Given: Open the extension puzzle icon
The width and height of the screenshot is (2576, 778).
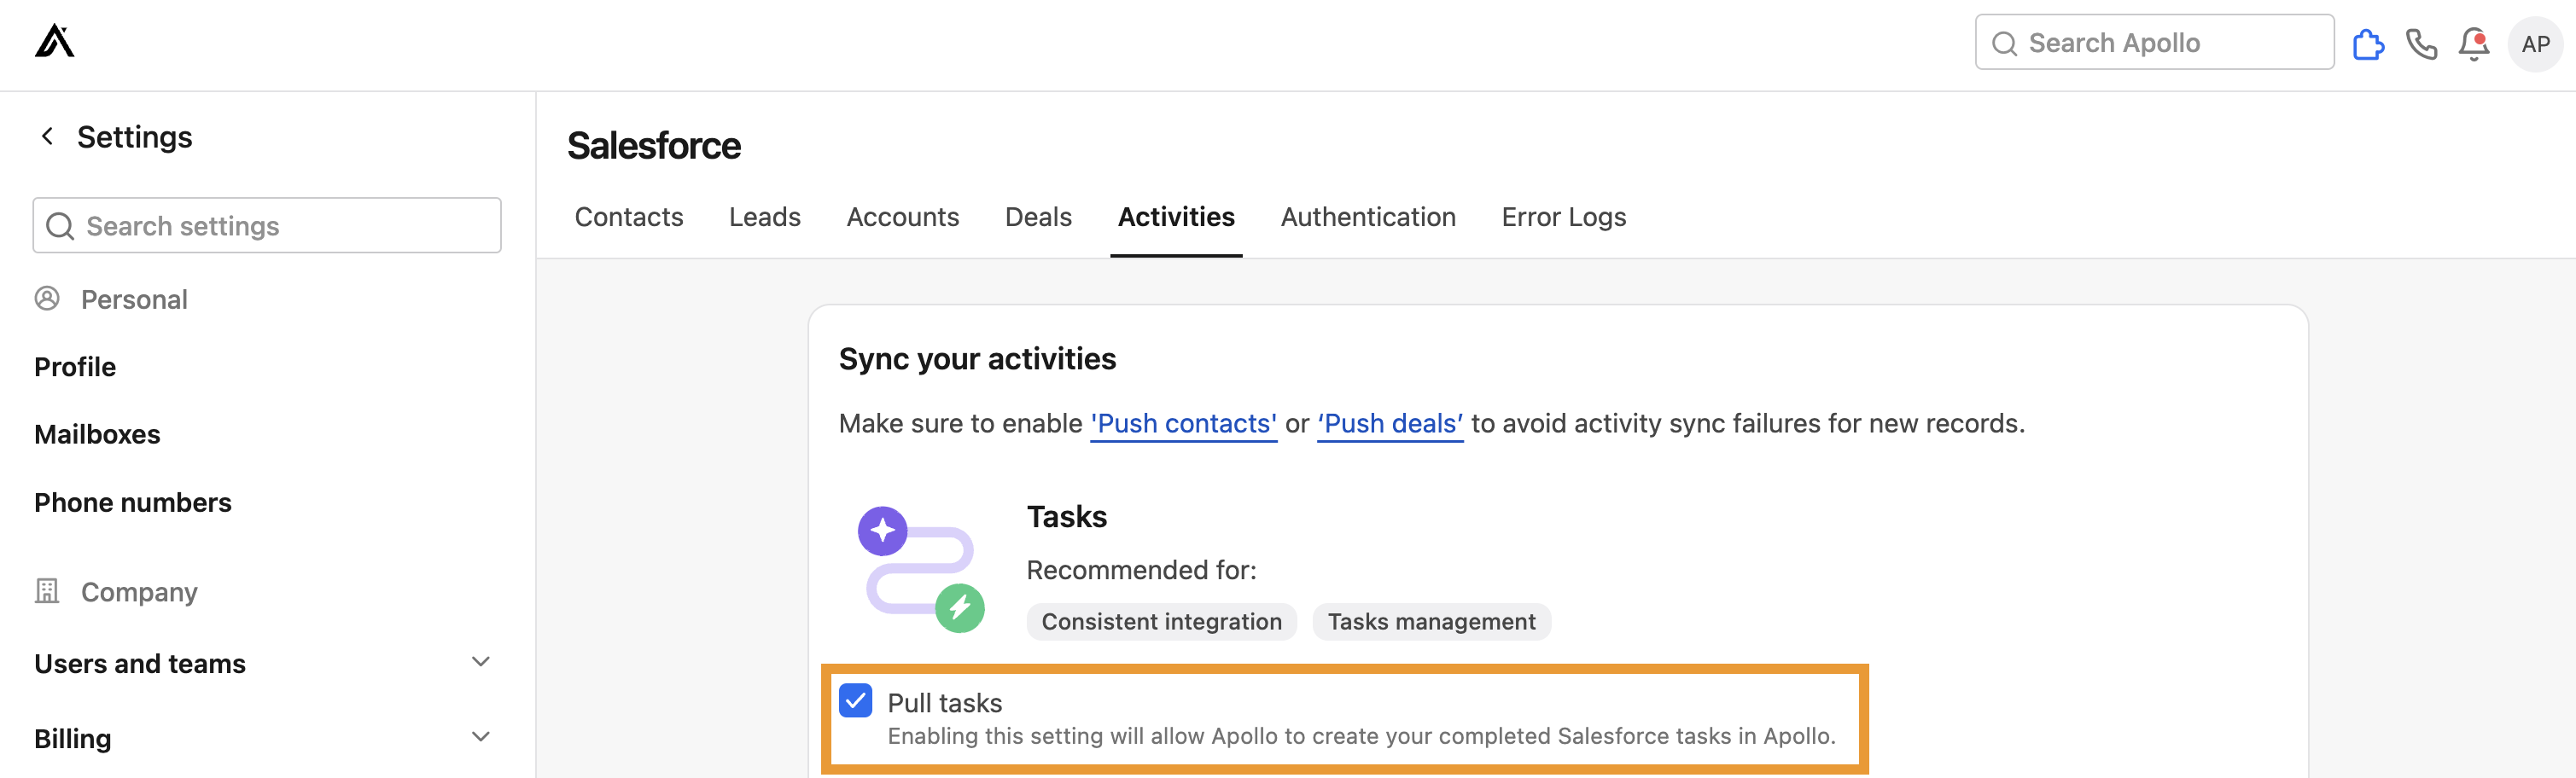Looking at the screenshot, I should [2368, 44].
